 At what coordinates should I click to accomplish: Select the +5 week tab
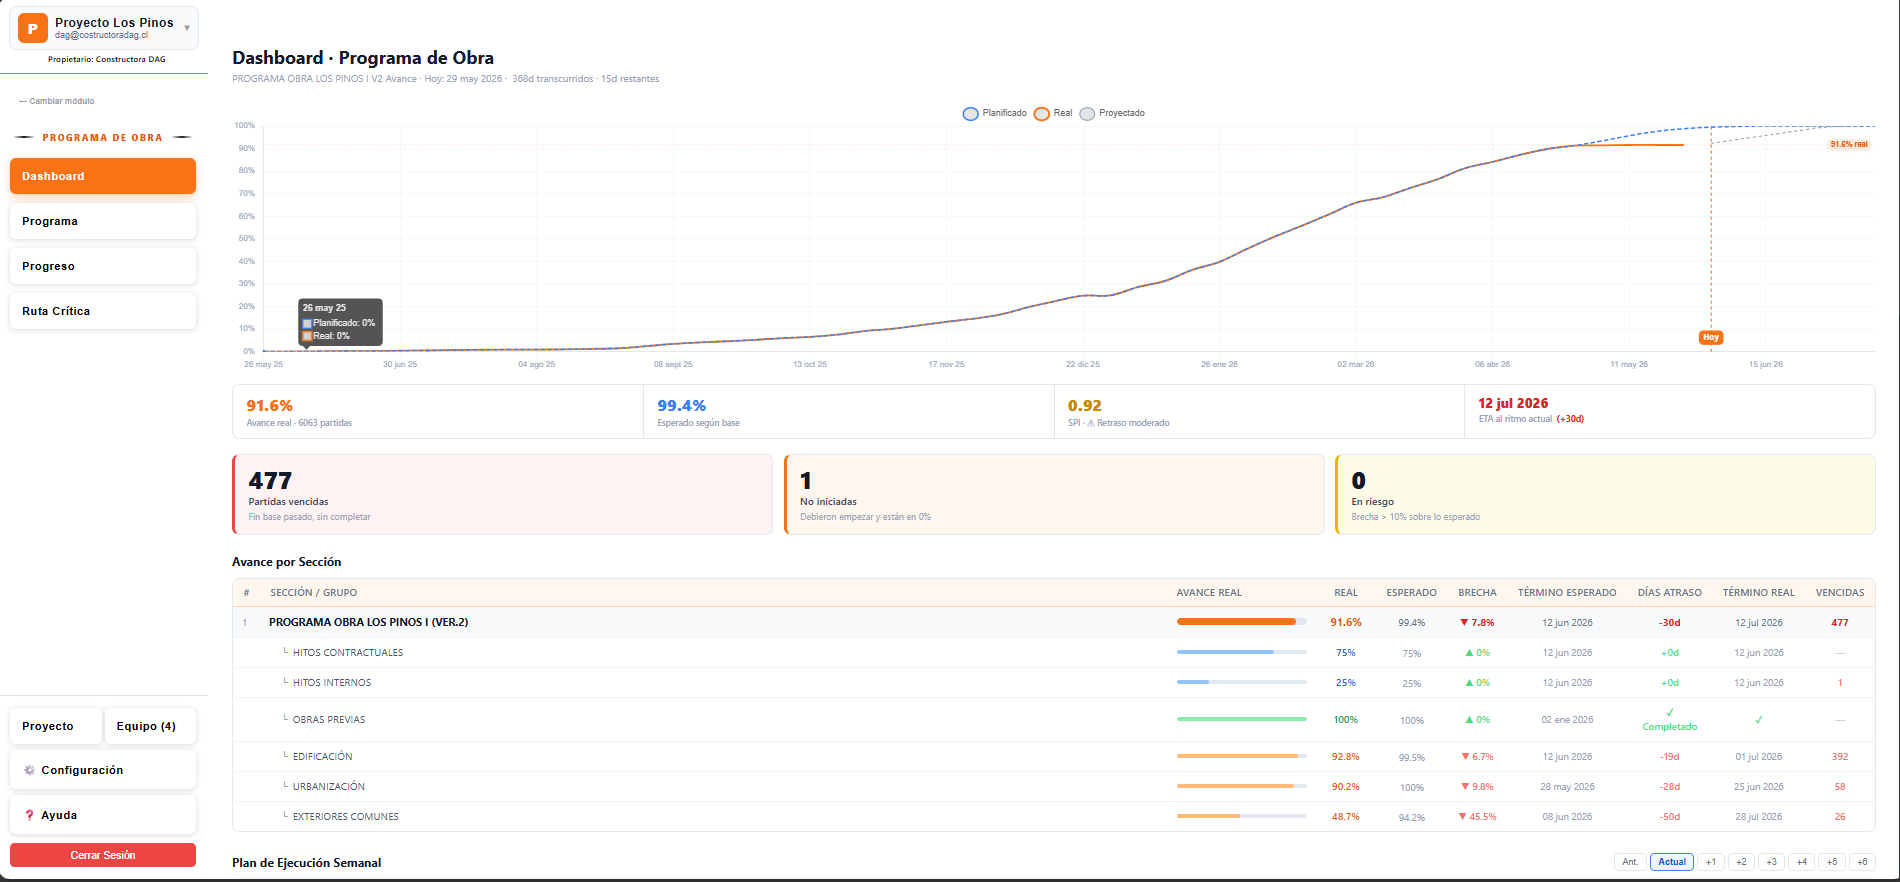pos(1832,862)
